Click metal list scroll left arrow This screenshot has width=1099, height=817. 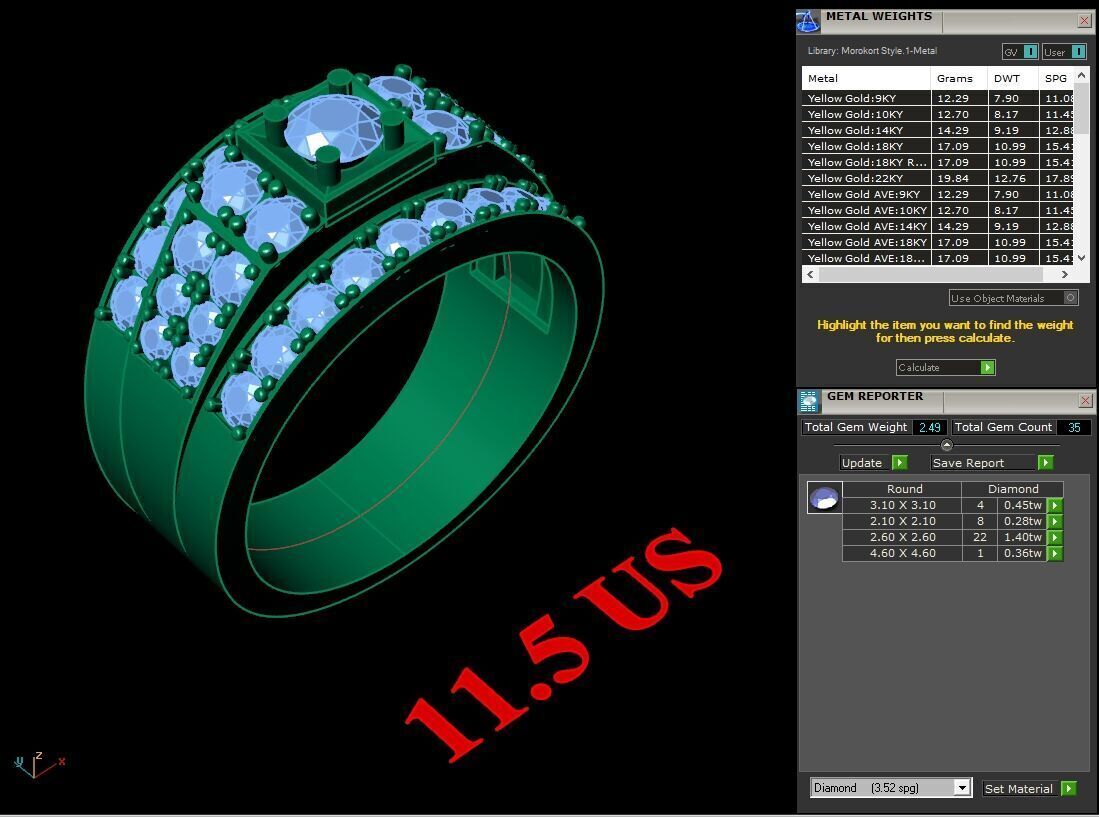pyautogui.click(x=810, y=275)
